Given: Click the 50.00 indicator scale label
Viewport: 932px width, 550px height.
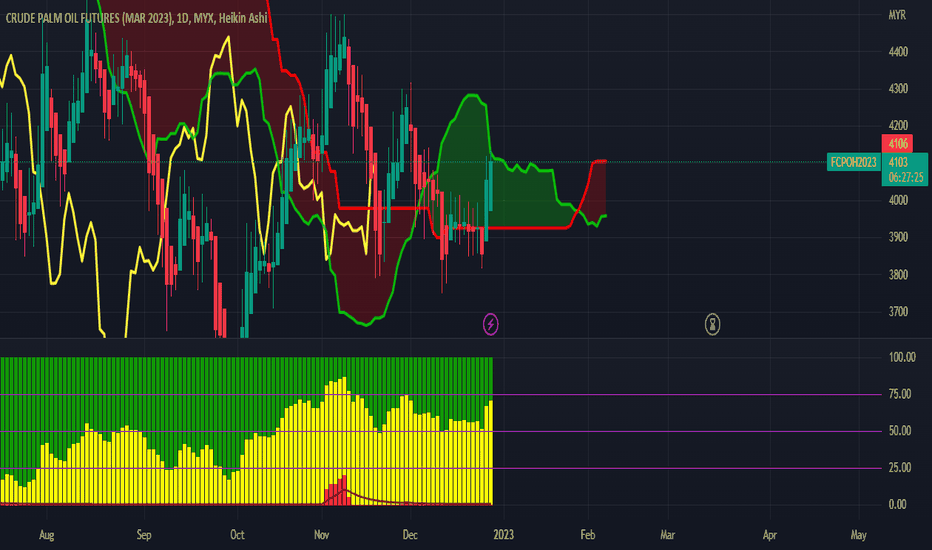Looking at the screenshot, I should coord(900,431).
